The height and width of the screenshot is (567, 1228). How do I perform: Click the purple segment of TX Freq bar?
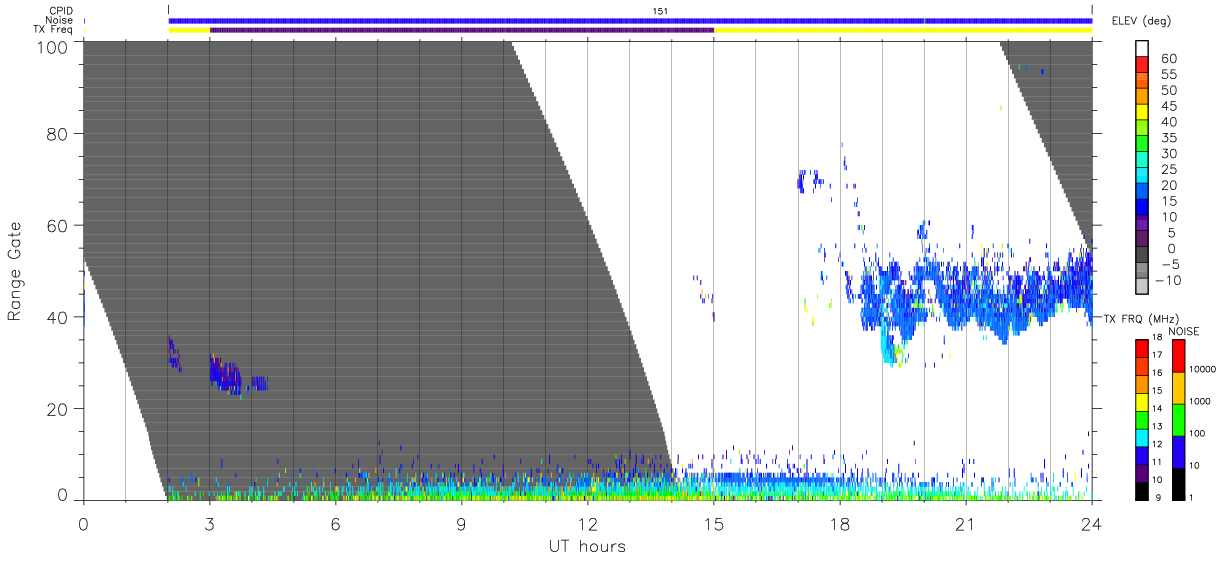pos(462,30)
